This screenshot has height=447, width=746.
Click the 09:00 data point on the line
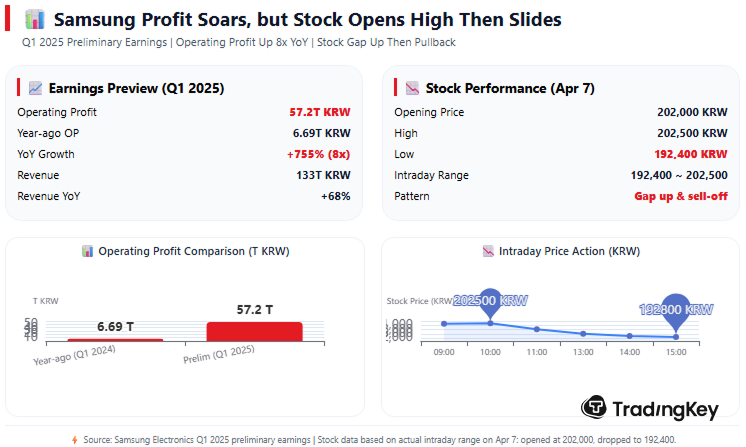point(444,324)
